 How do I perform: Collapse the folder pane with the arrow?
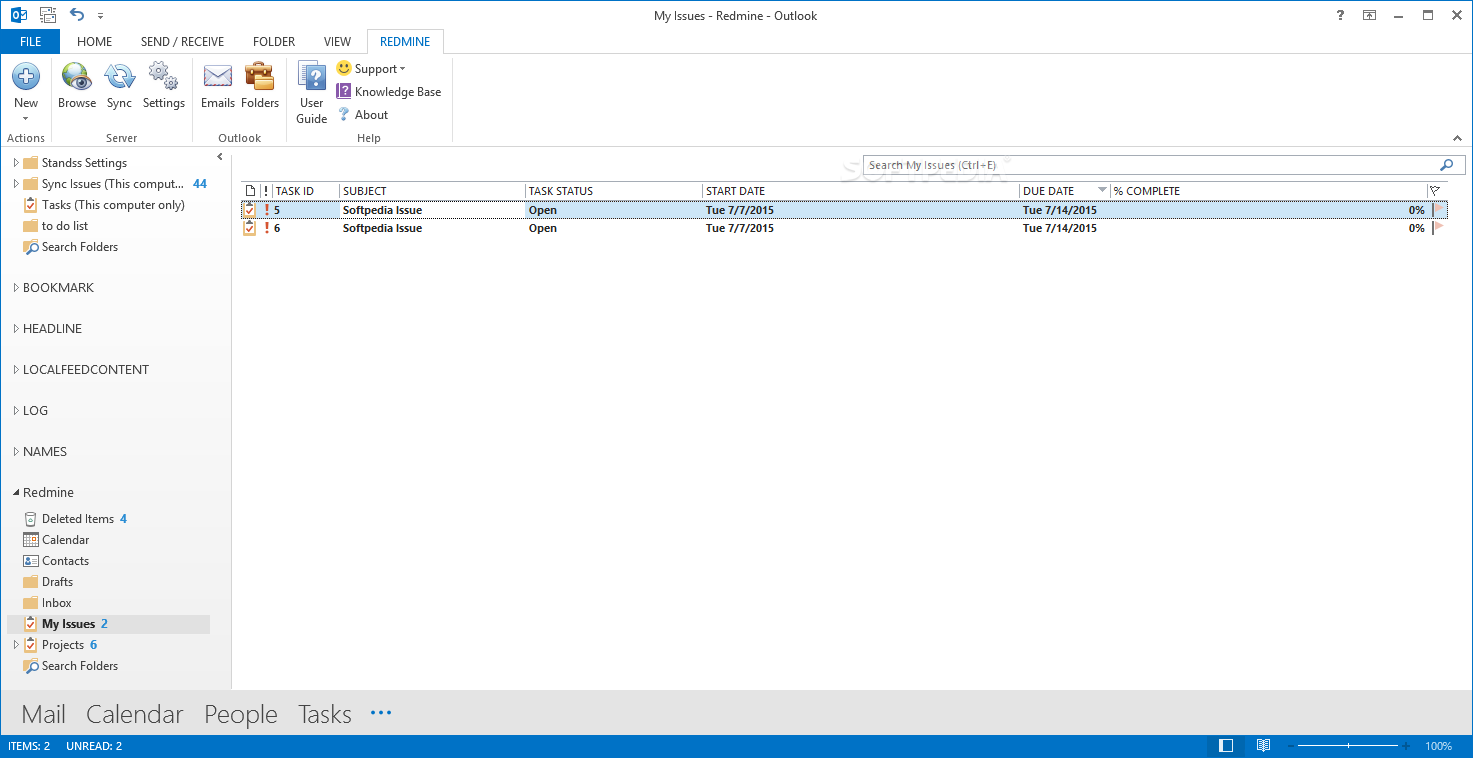click(x=220, y=157)
